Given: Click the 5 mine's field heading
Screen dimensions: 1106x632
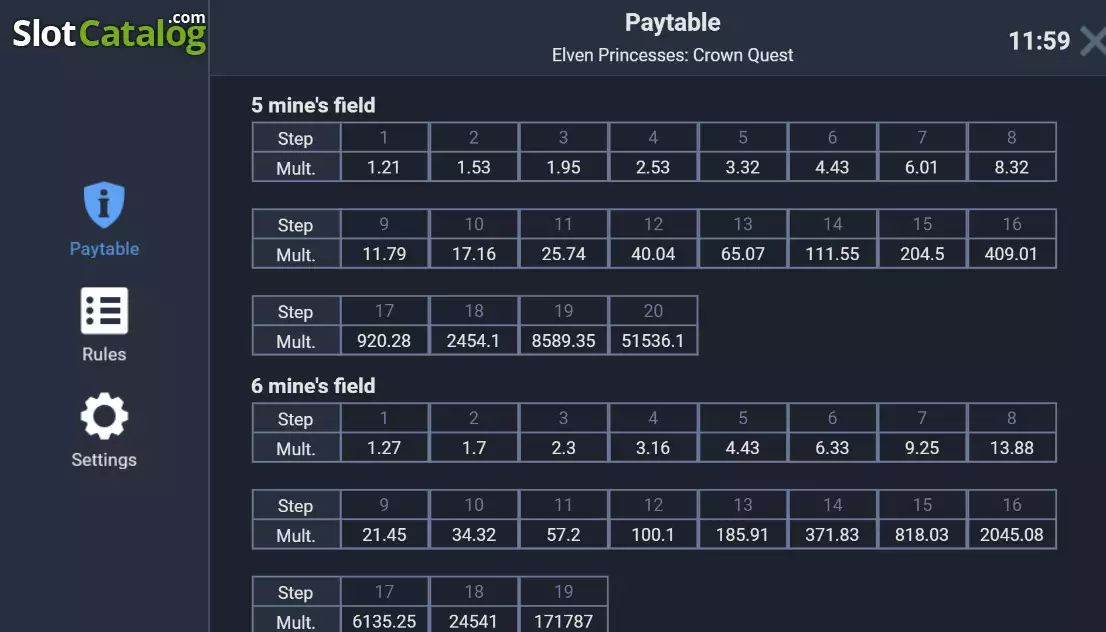Looking at the screenshot, I should pyautogui.click(x=313, y=105).
